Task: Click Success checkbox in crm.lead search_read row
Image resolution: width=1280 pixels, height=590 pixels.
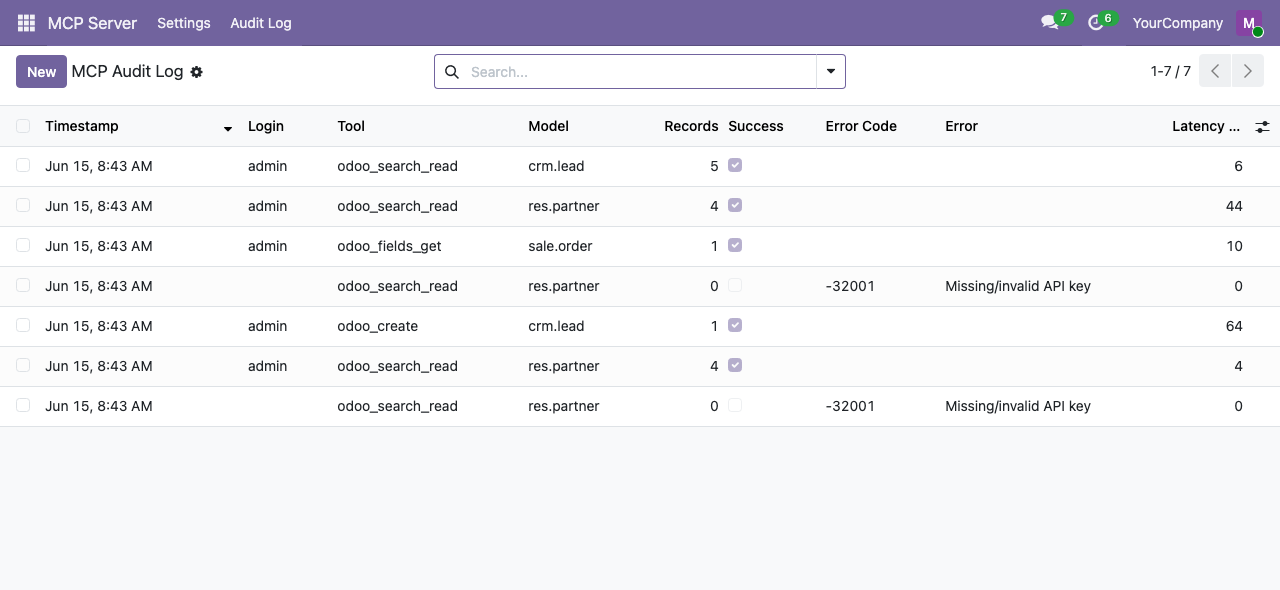Action: (735, 165)
